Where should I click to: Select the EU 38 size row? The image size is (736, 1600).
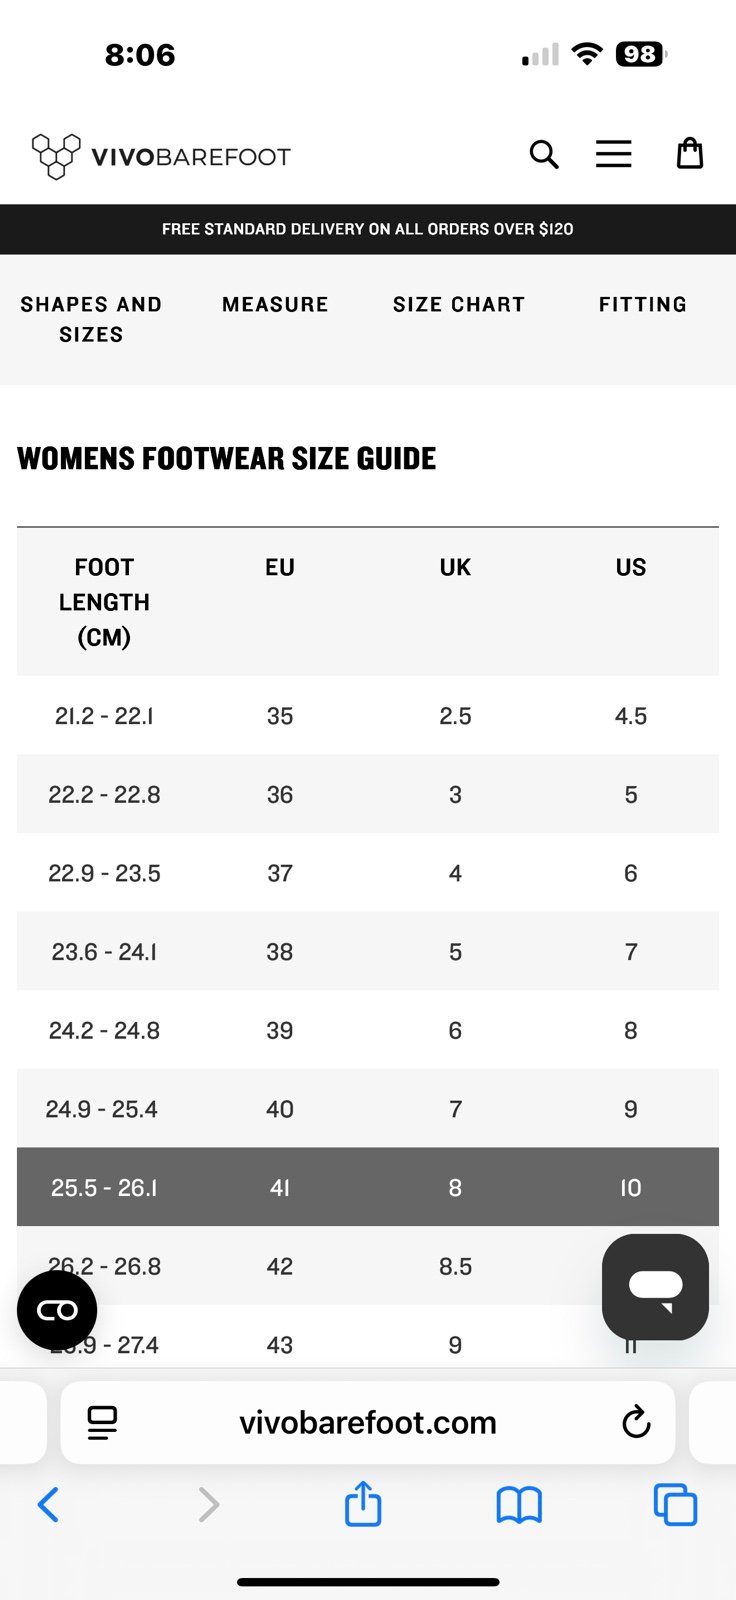368,951
